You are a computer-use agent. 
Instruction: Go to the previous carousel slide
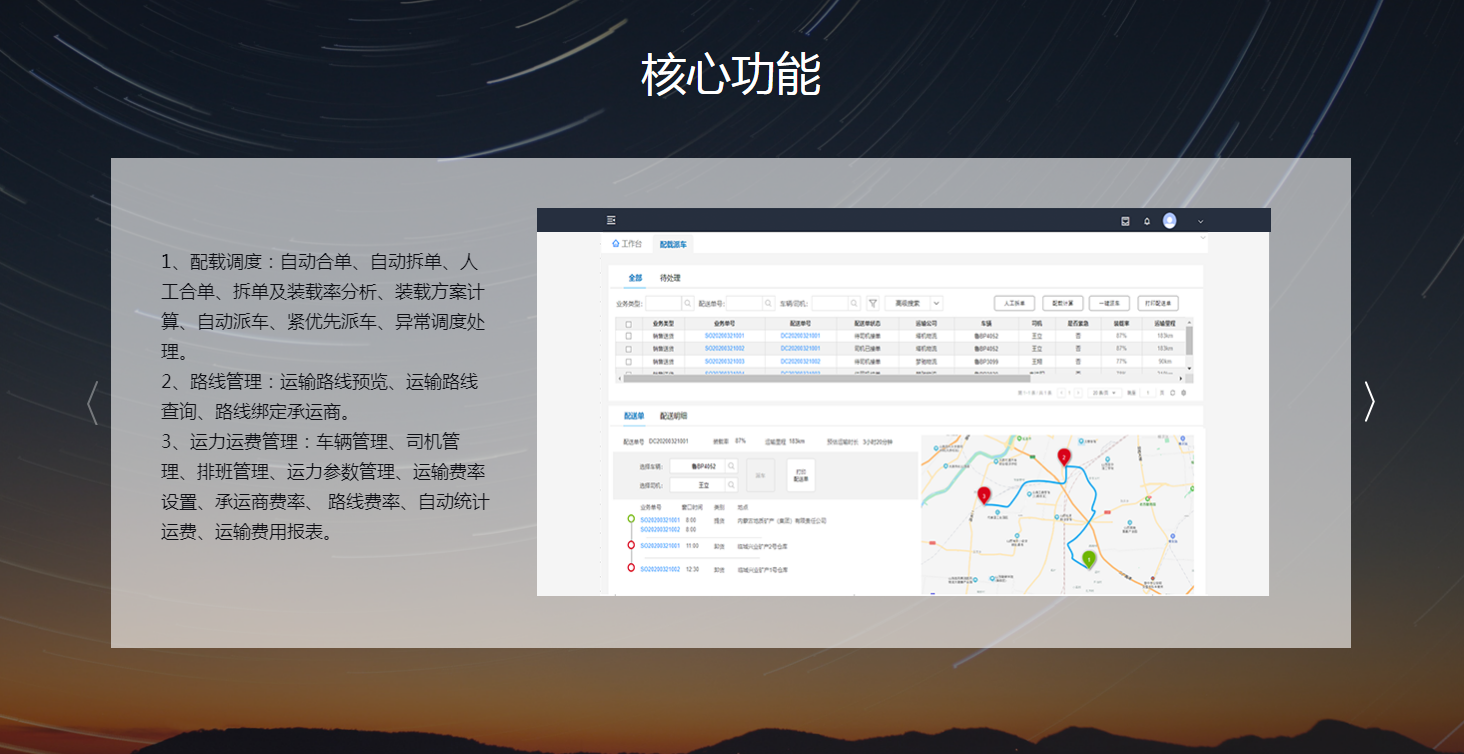tap(93, 402)
